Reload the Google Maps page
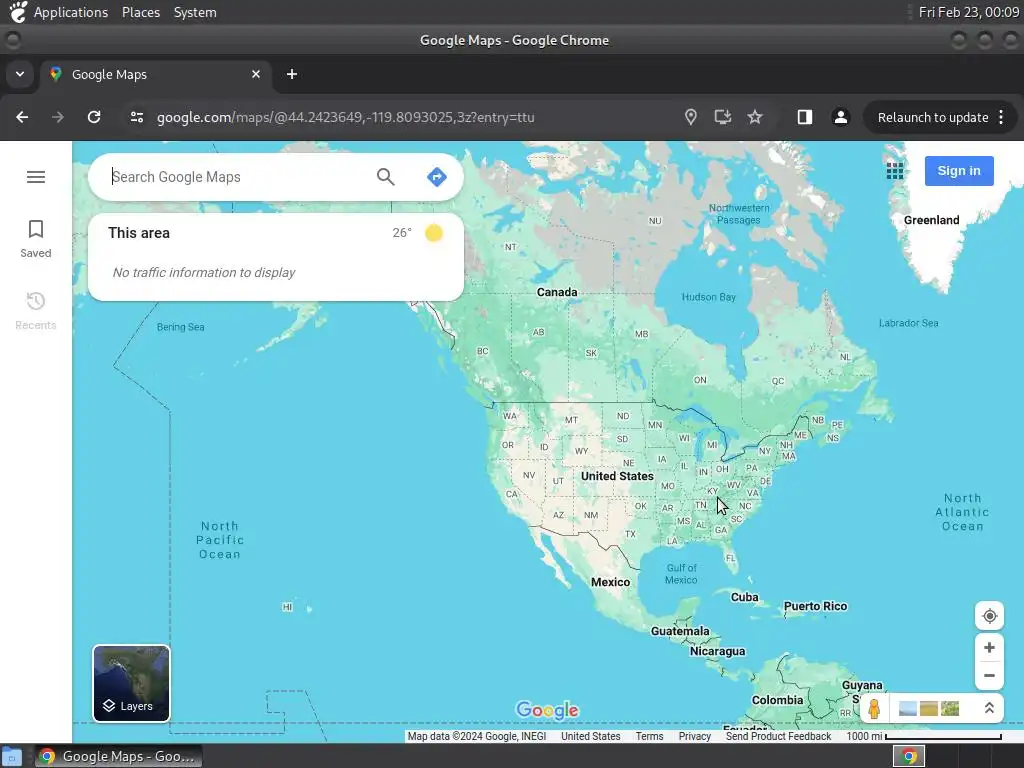Image resolution: width=1024 pixels, height=768 pixels. (94, 117)
